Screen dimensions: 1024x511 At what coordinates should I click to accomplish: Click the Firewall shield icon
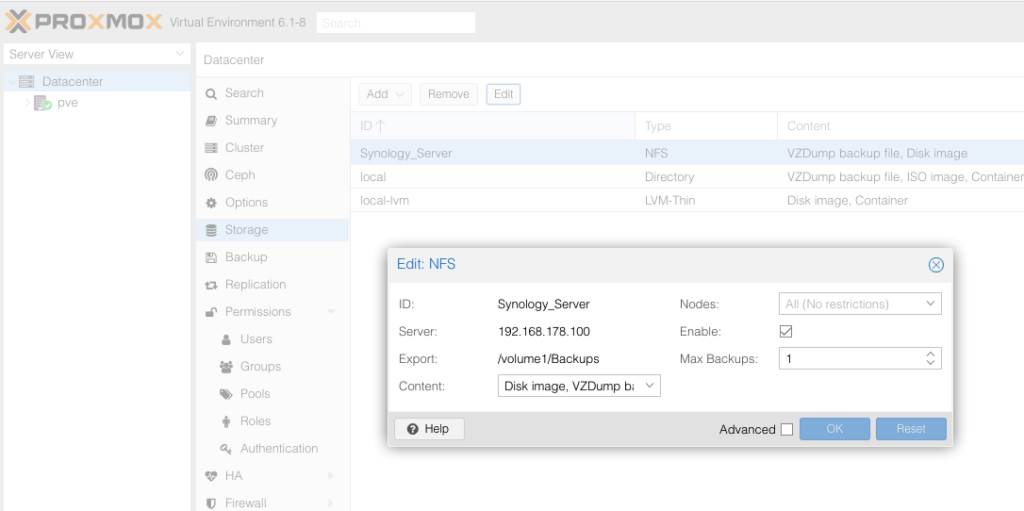[x=211, y=504]
